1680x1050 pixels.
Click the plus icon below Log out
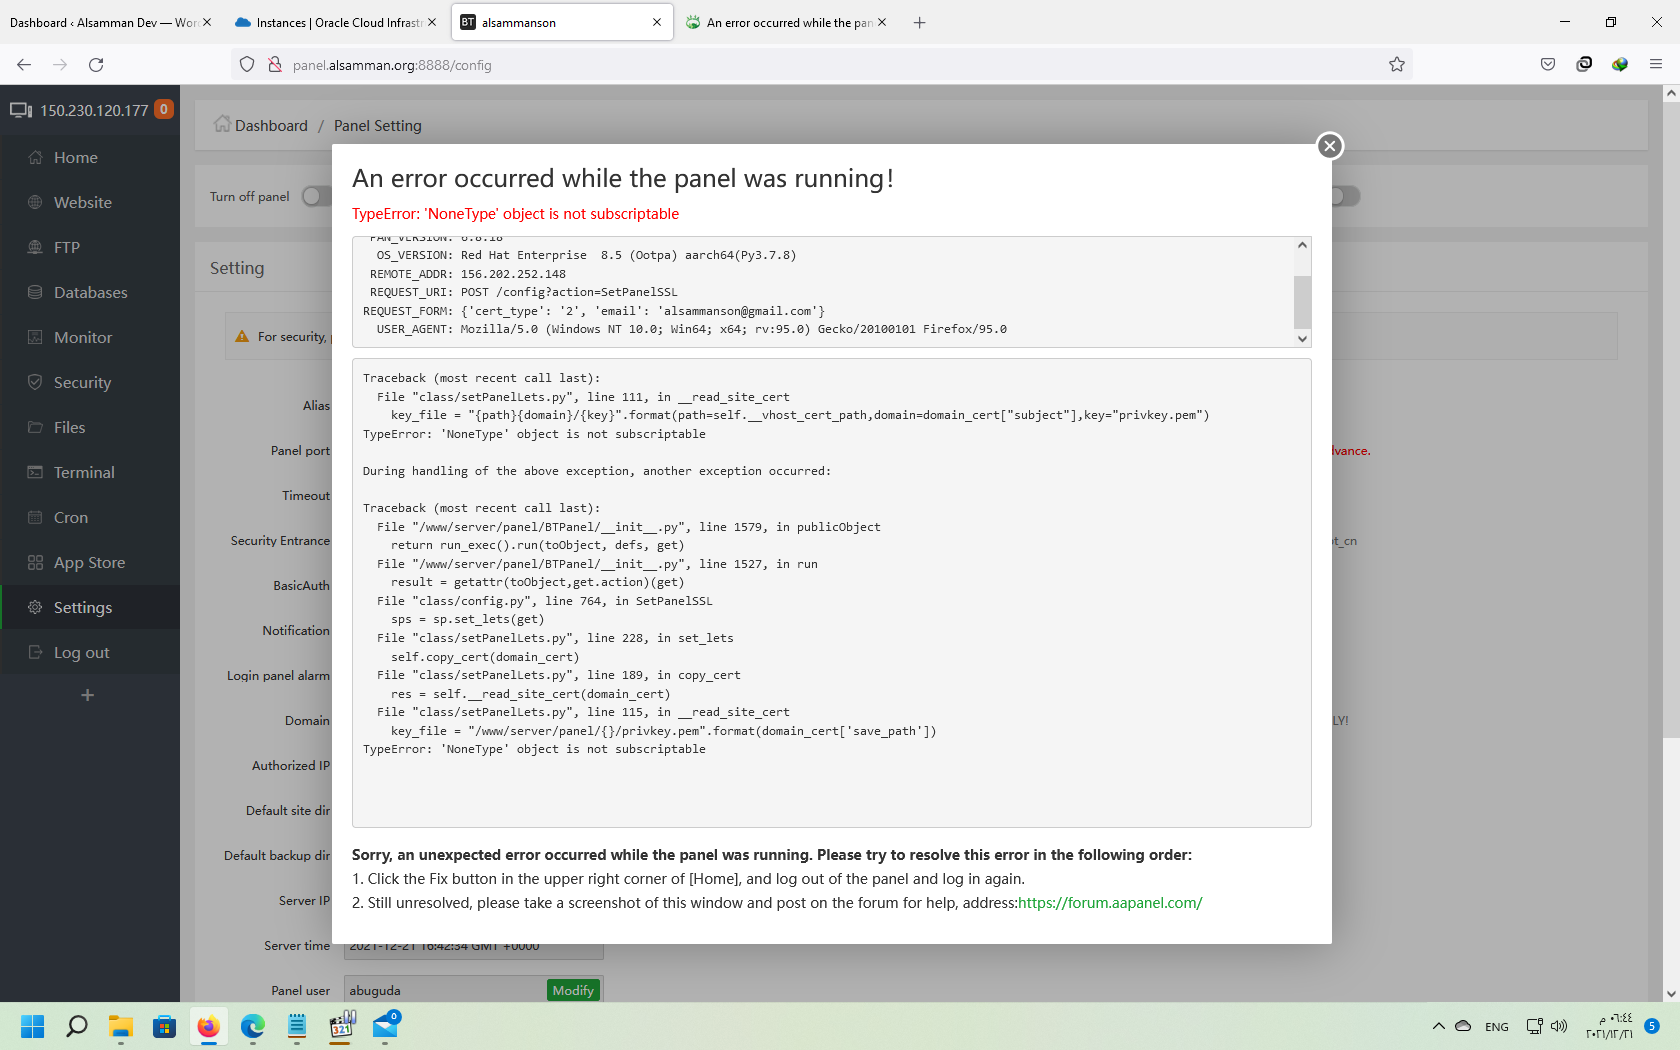coord(88,695)
